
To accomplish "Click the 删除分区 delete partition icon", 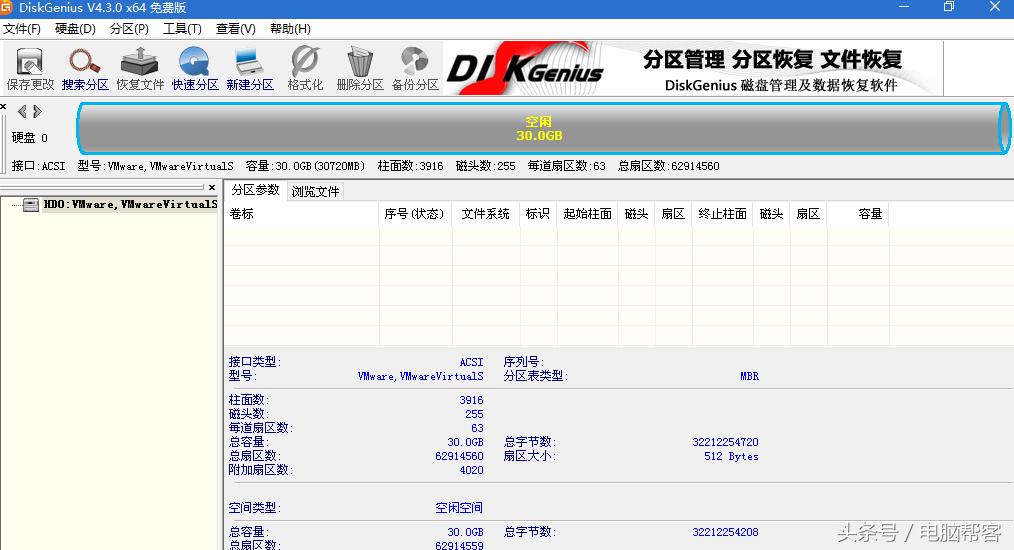I will [x=360, y=69].
